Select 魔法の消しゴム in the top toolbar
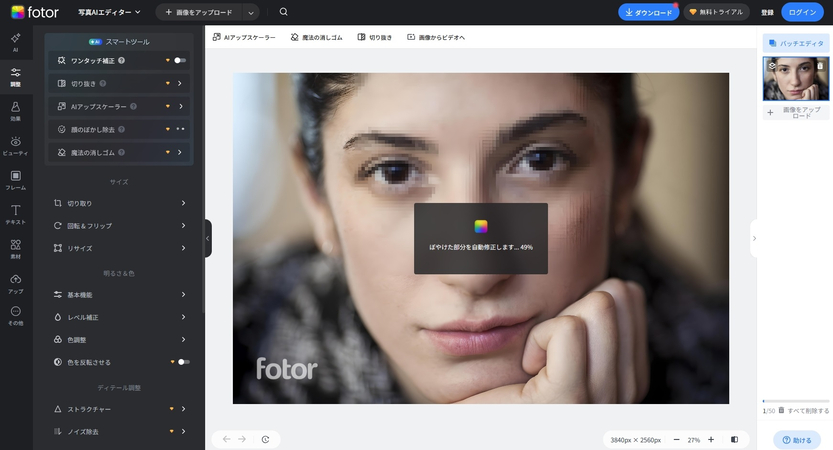This screenshot has width=833, height=450. (x=317, y=37)
